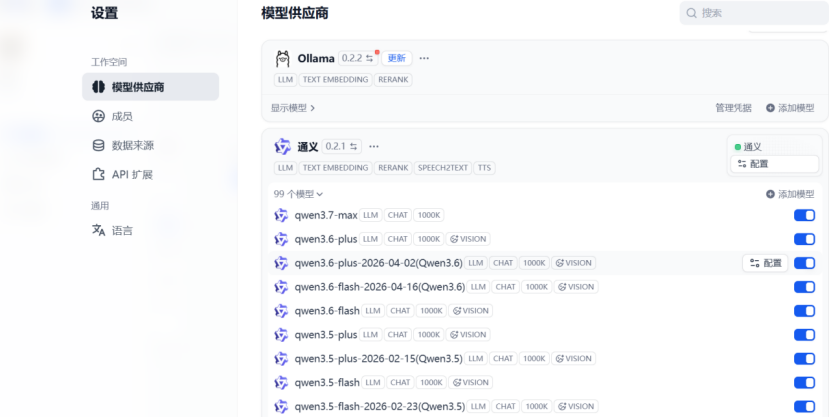This screenshot has height=417, width=830.
Task: Click the 配置 button in 通义 credential panel
Action: pos(774,164)
